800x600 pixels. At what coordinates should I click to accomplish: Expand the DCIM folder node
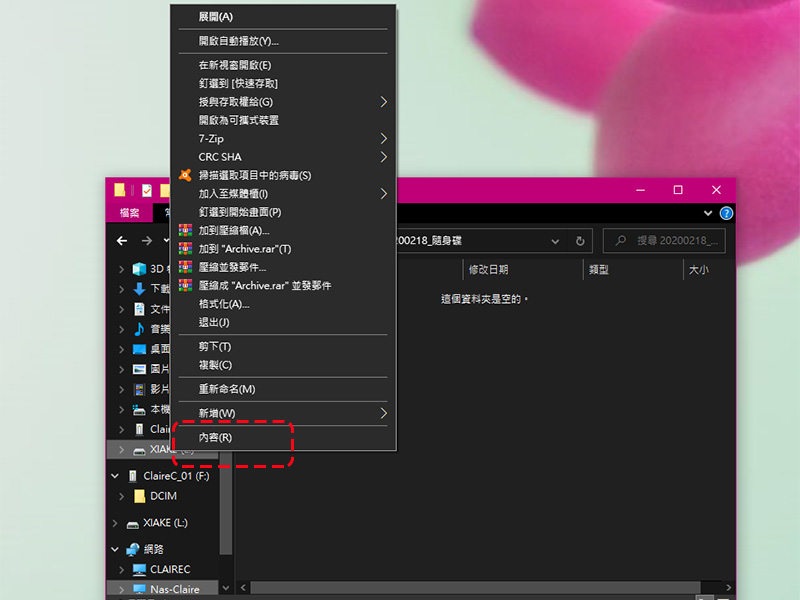(x=121, y=496)
